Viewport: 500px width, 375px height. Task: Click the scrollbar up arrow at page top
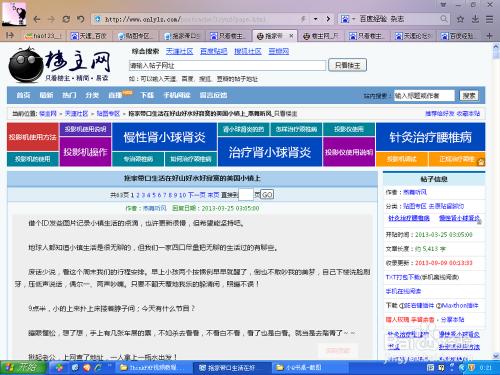click(496, 47)
